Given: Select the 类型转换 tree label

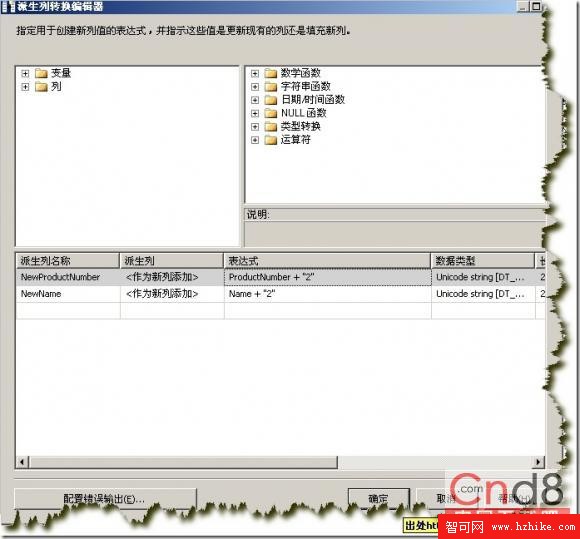Looking at the screenshot, I should 300,127.
